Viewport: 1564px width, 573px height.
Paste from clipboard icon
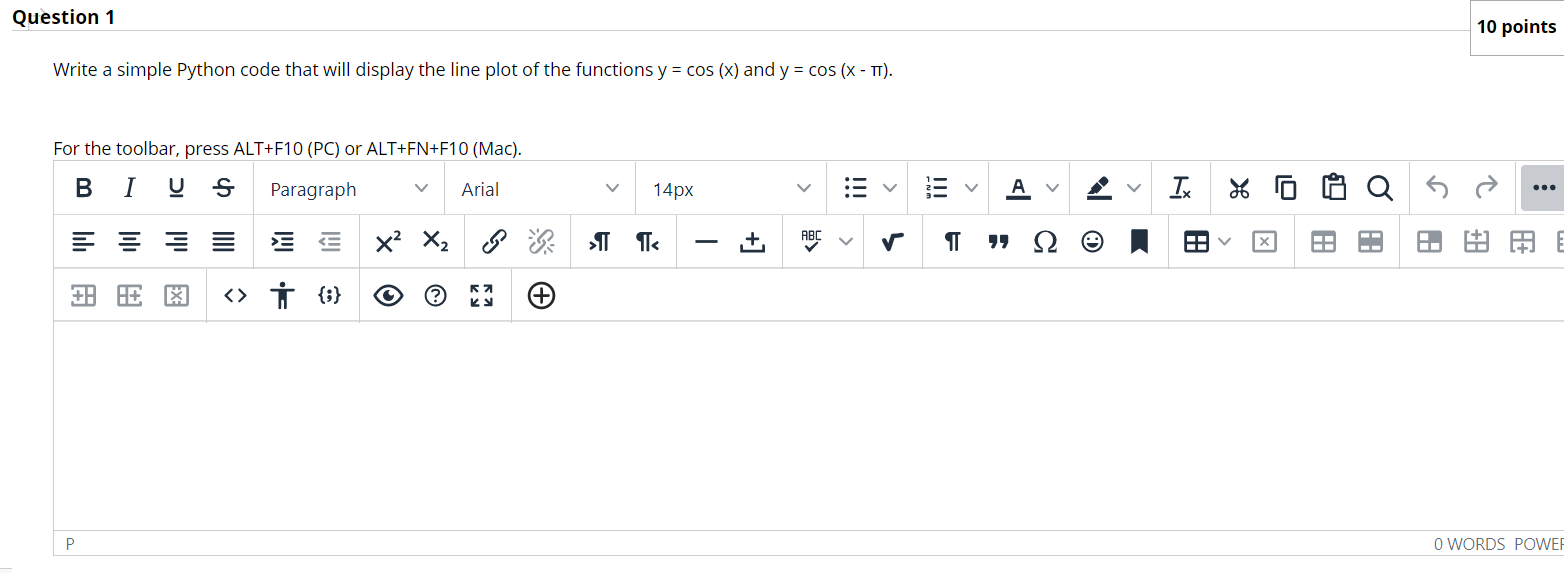click(1333, 188)
